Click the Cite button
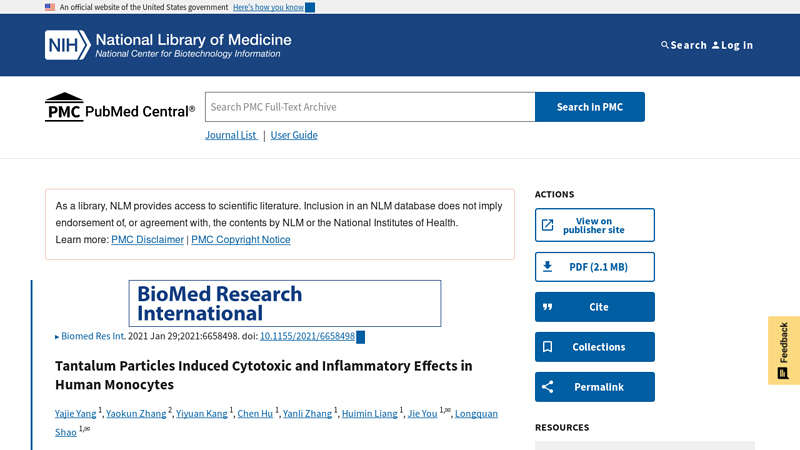 [x=595, y=307]
